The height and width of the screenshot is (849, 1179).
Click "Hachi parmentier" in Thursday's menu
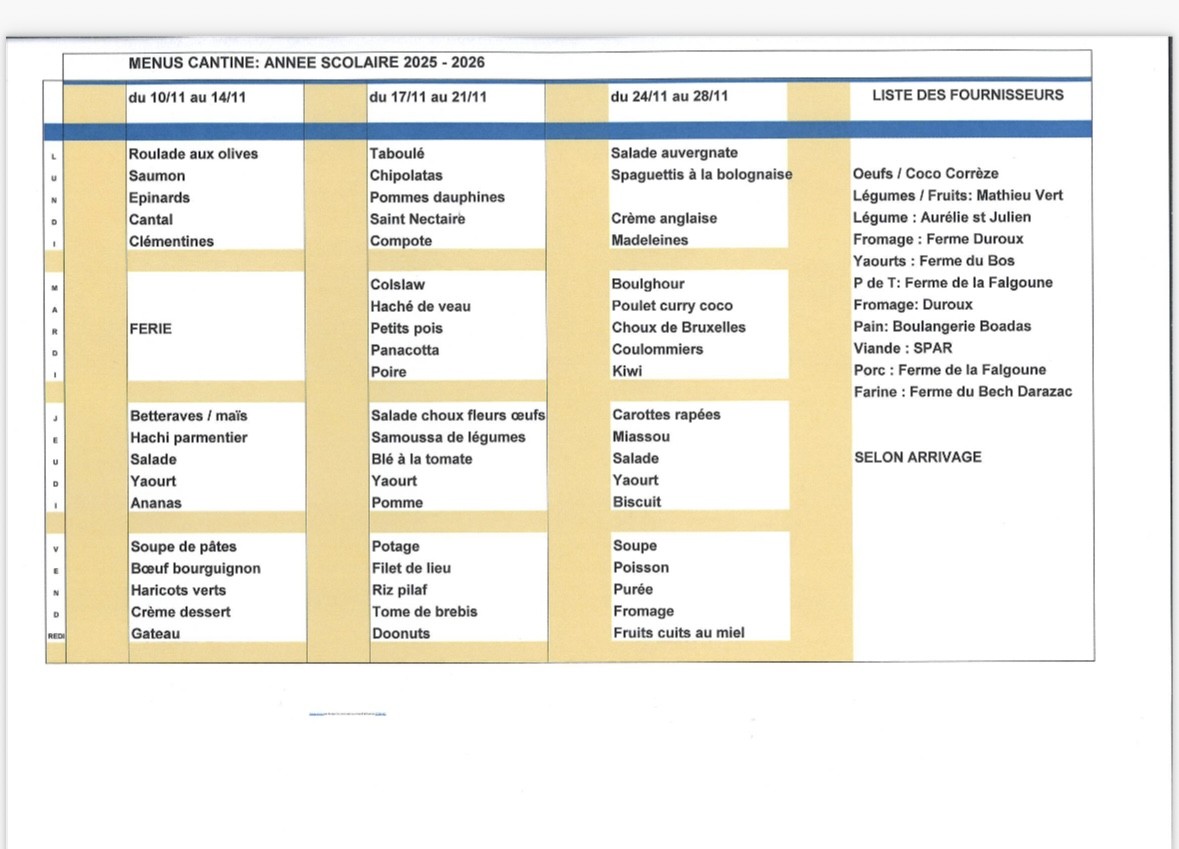(188, 437)
